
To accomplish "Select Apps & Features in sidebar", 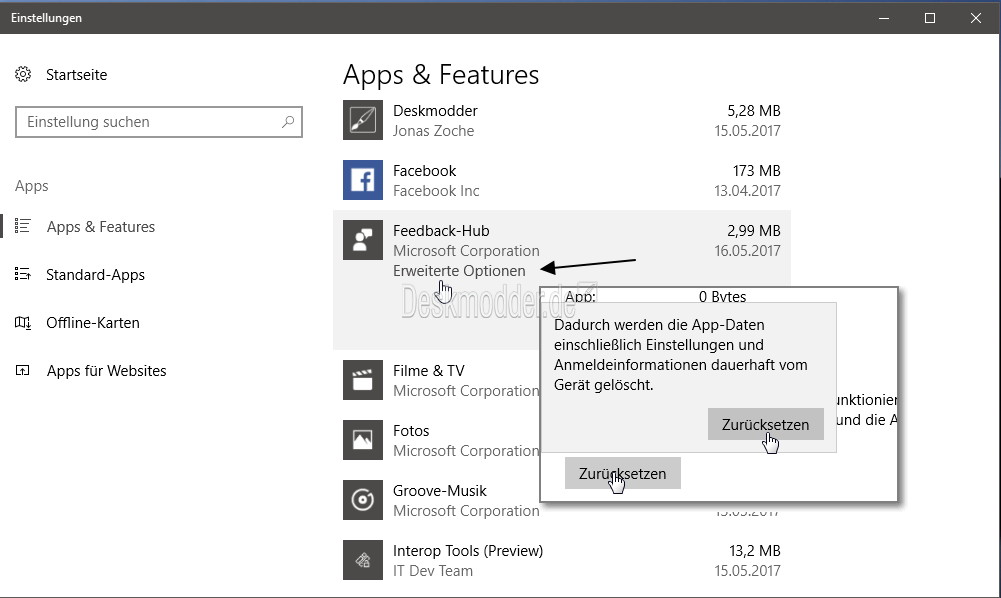I will tap(101, 227).
